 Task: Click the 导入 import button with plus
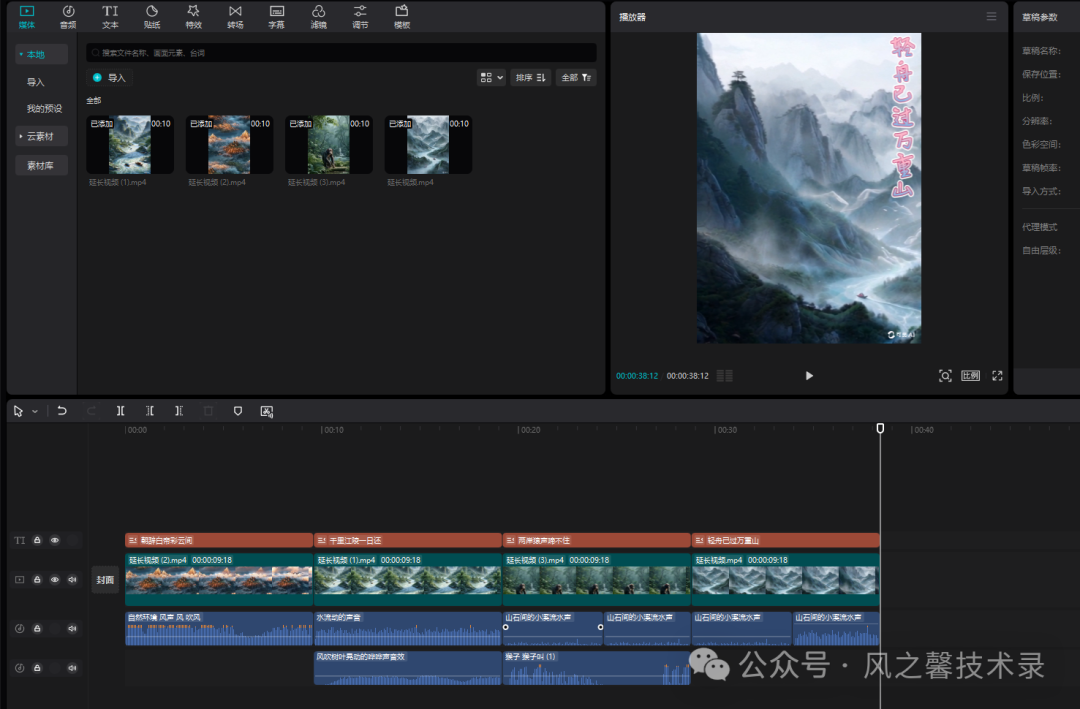tap(110, 78)
